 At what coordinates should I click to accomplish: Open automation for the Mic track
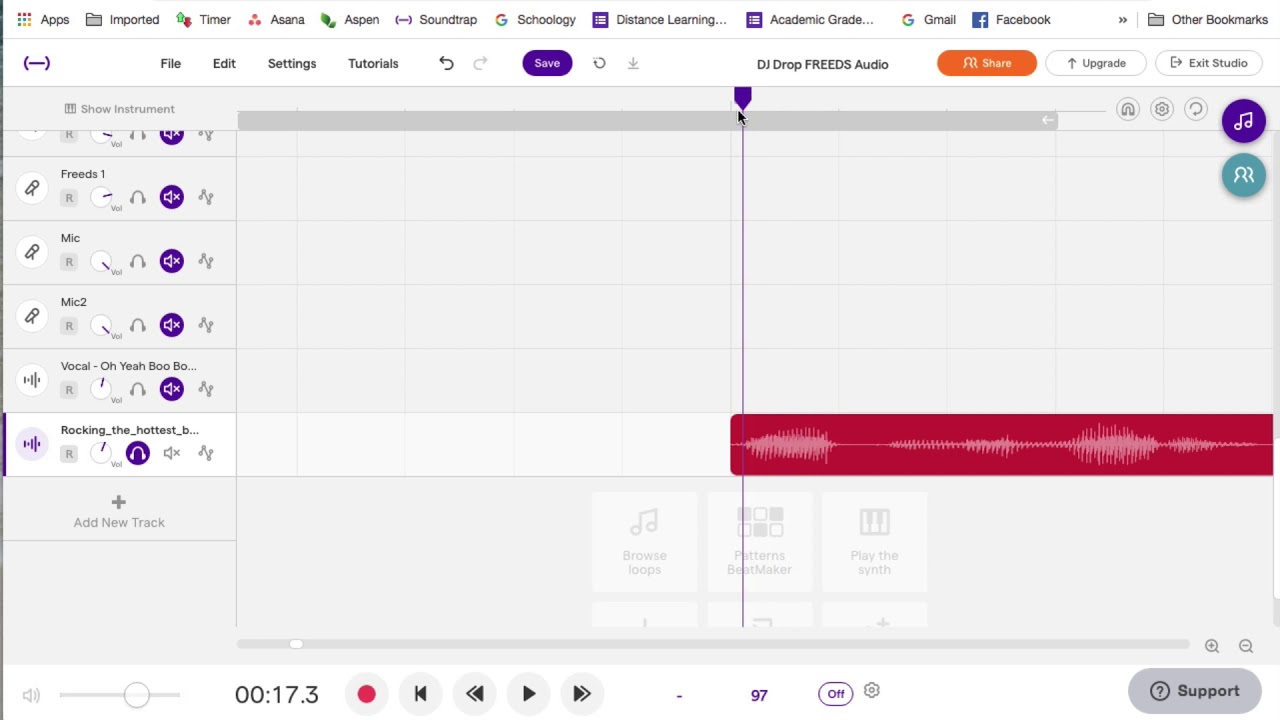point(206,261)
